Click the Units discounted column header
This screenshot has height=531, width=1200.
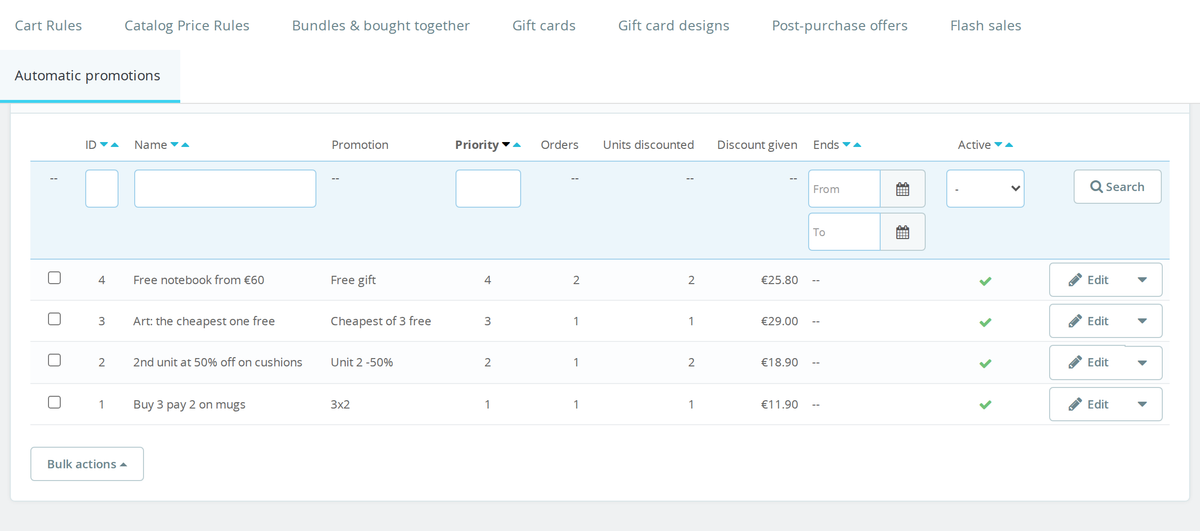pyautogui.click(x=648, y=145)
